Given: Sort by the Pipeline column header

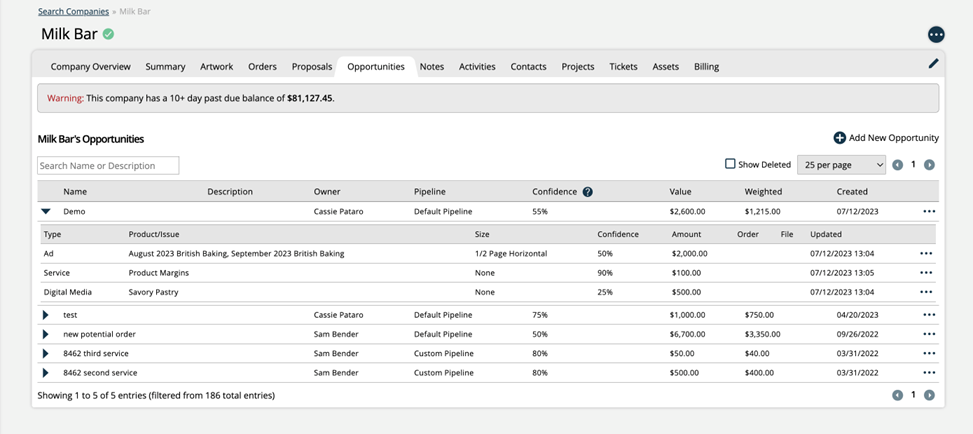Looking at the screenshot, I should tap(429, 192).
